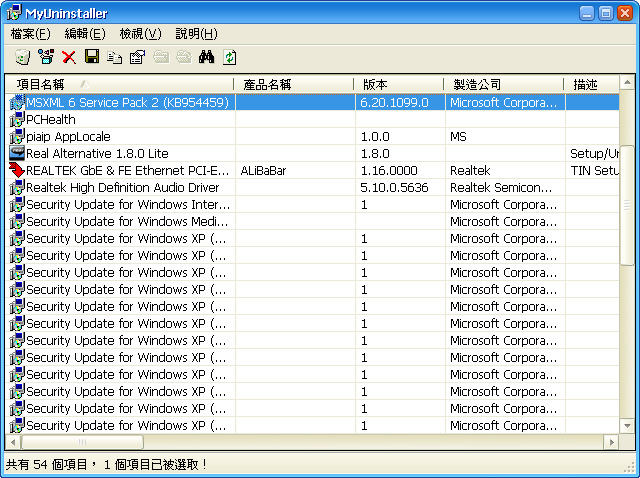
Task: Click the horizontal scrollbar right arrow
Action: 611,442
